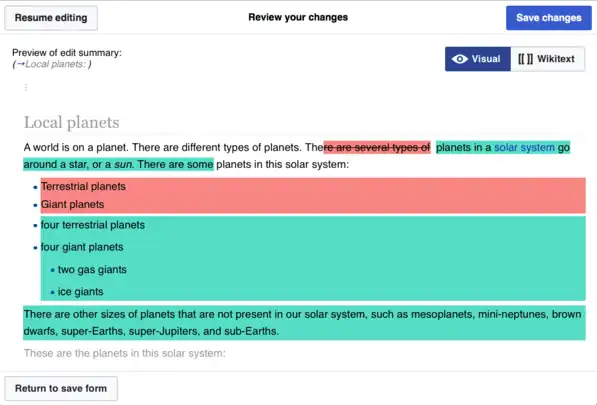Click the ice giants sub-item
The height and width of the screenshot is (405, 597).
(x=80, y=292)
